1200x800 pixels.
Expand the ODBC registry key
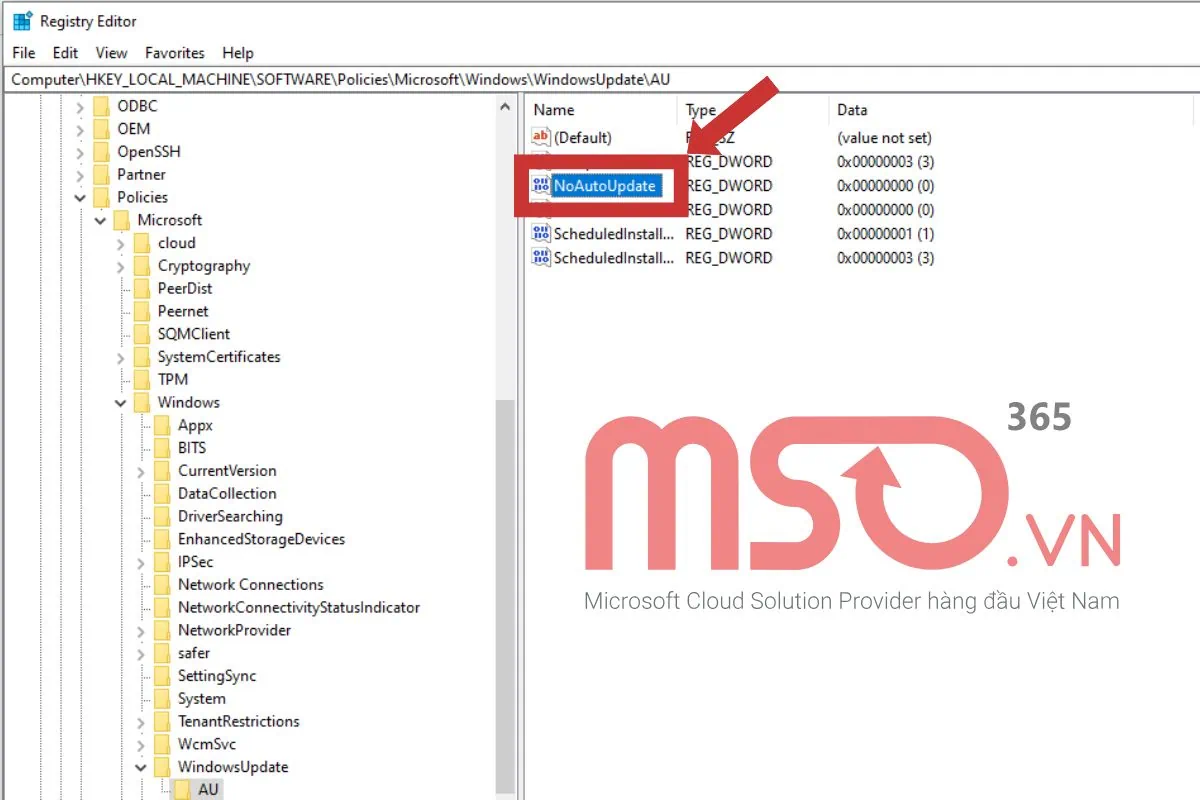(79, 106)
